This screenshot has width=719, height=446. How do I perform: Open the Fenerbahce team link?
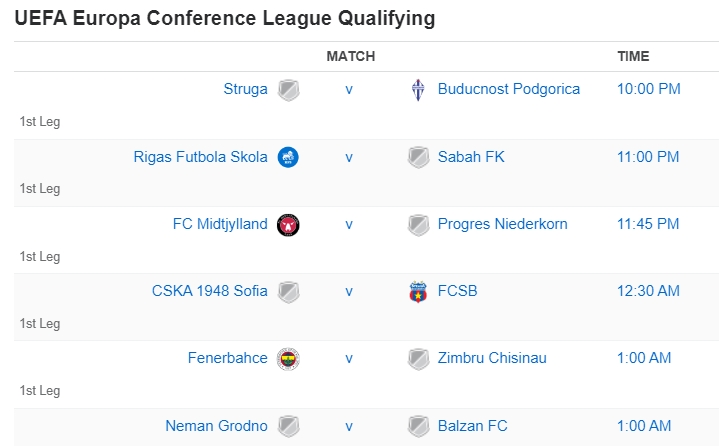227,358
